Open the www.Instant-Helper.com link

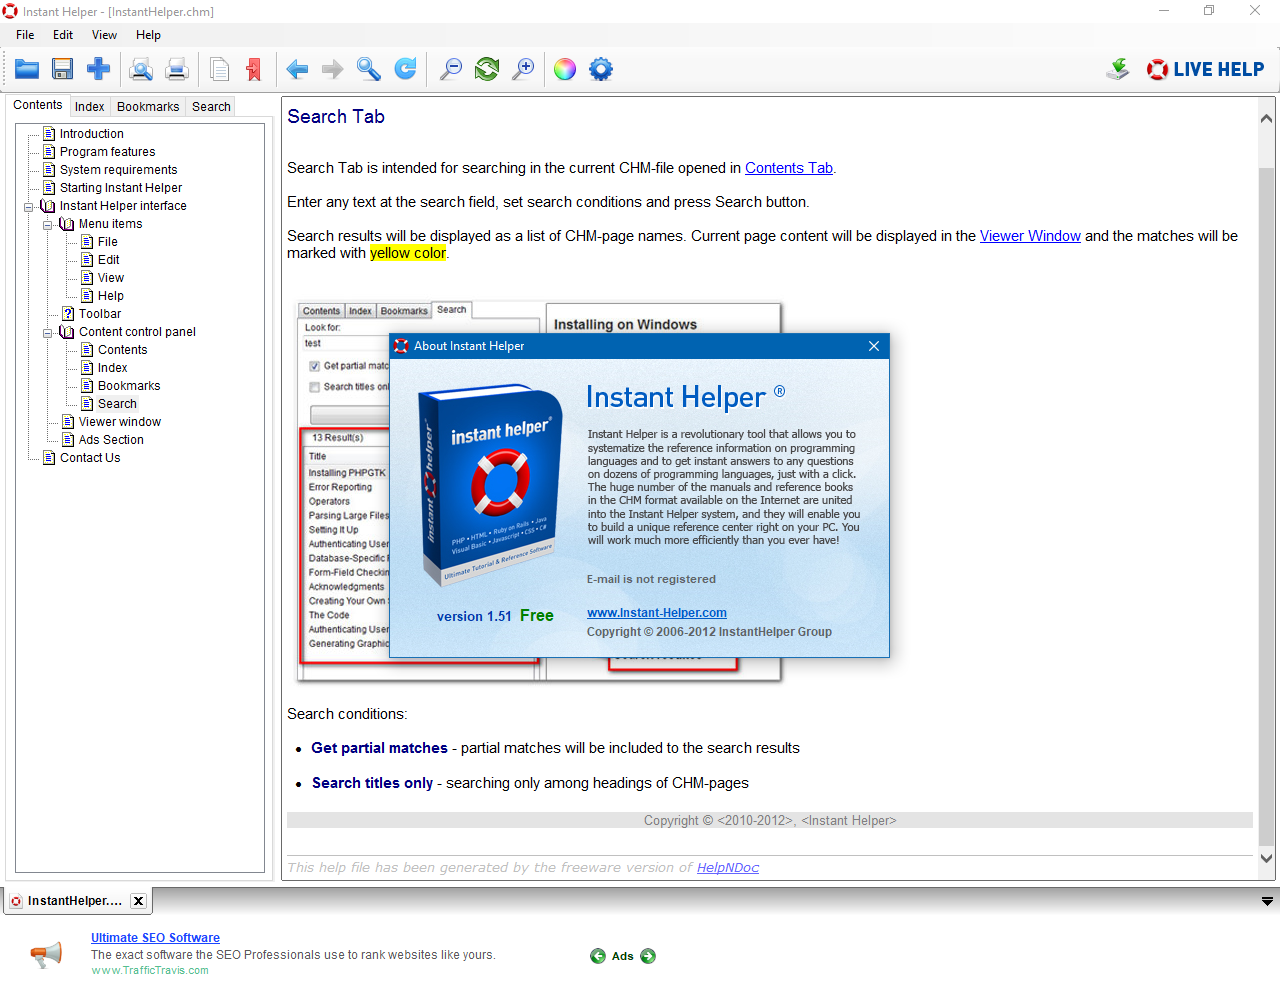click(x=657, y=613)
